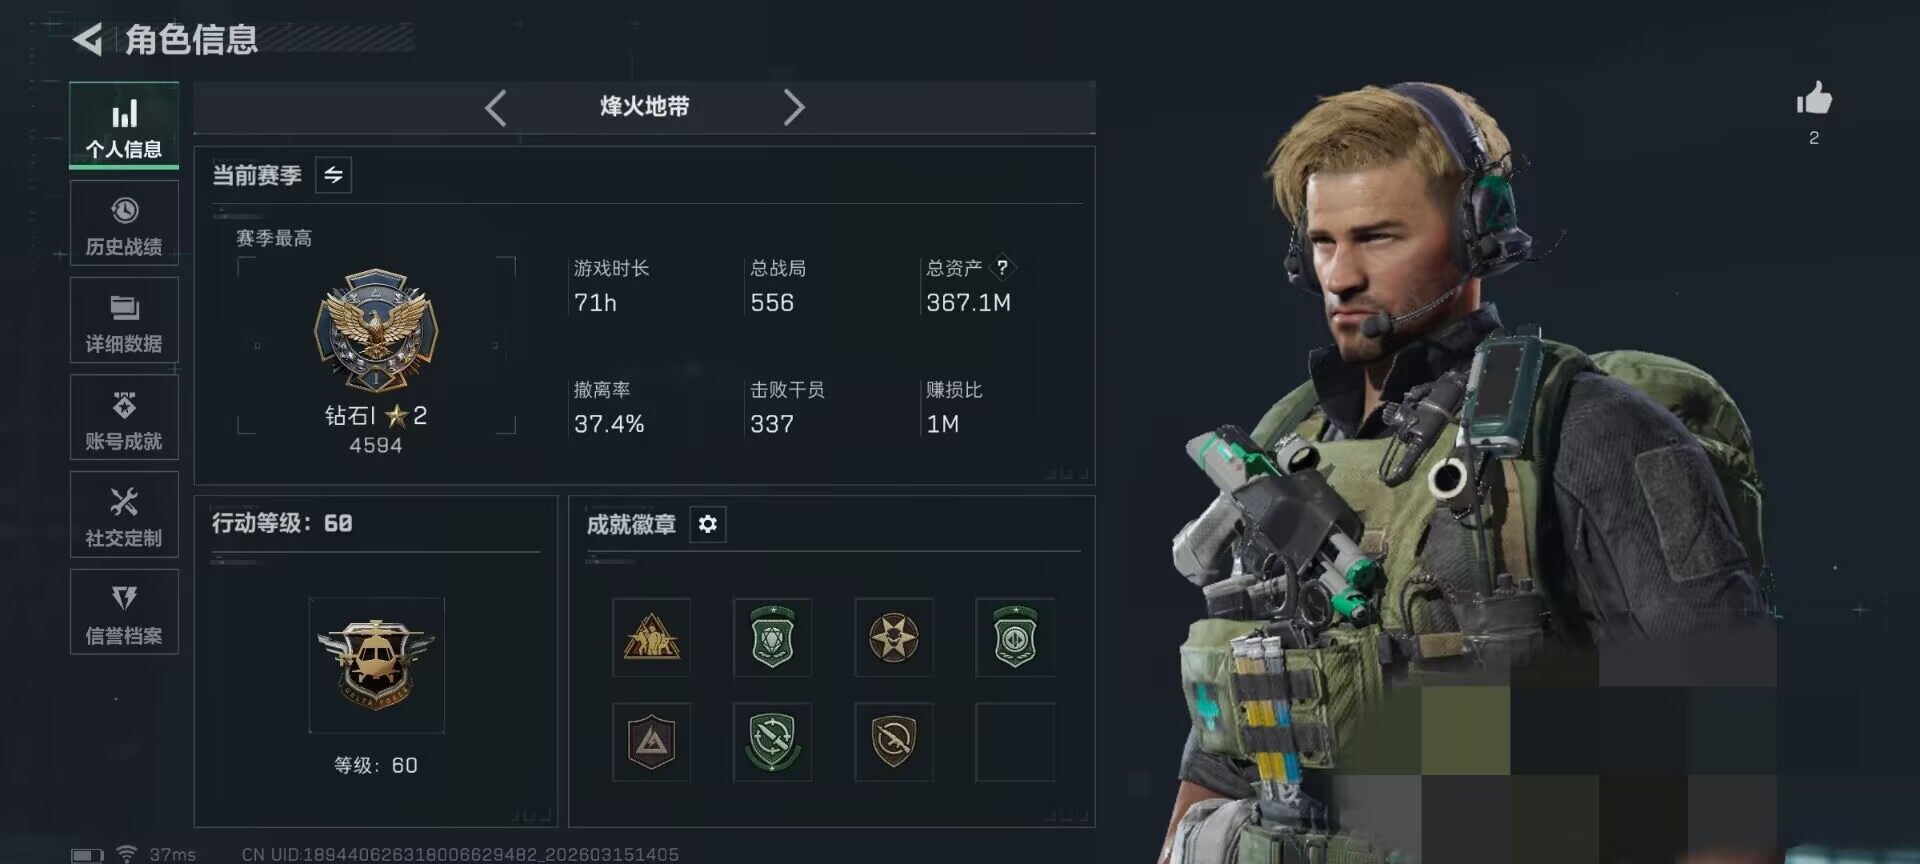Go back using the top-left arrow
The width and height of the screenshot is (1920, 864).
pyautogui.click(x=88, y=39)
